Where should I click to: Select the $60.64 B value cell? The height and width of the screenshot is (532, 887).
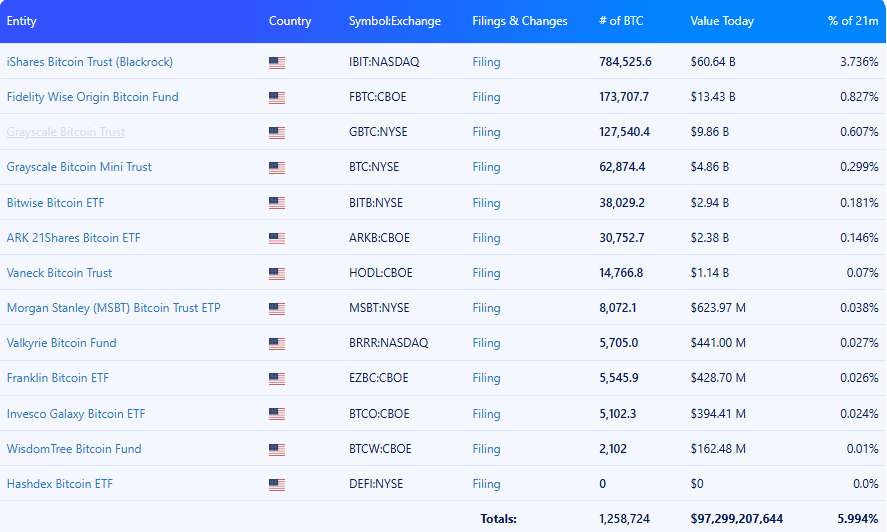[713, 62]
